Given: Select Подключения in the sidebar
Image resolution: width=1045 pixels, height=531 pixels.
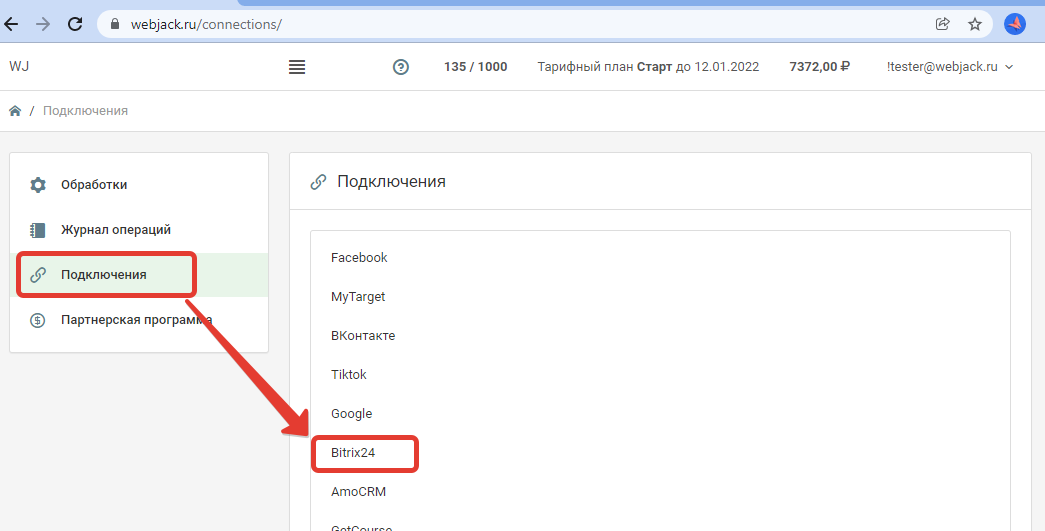Looking at the screenshot, I should point(139,274).
